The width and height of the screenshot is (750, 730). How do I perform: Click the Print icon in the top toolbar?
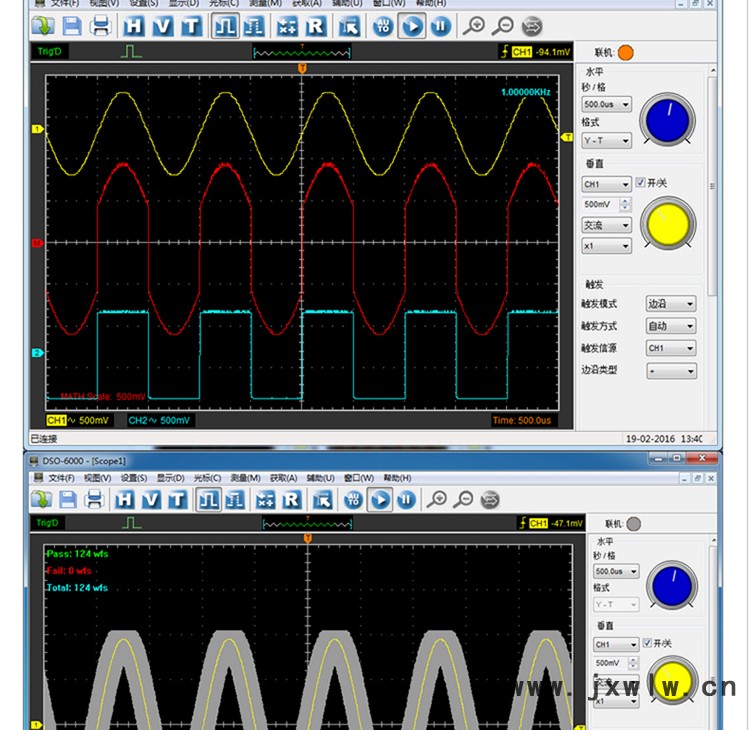coord(100,26)
